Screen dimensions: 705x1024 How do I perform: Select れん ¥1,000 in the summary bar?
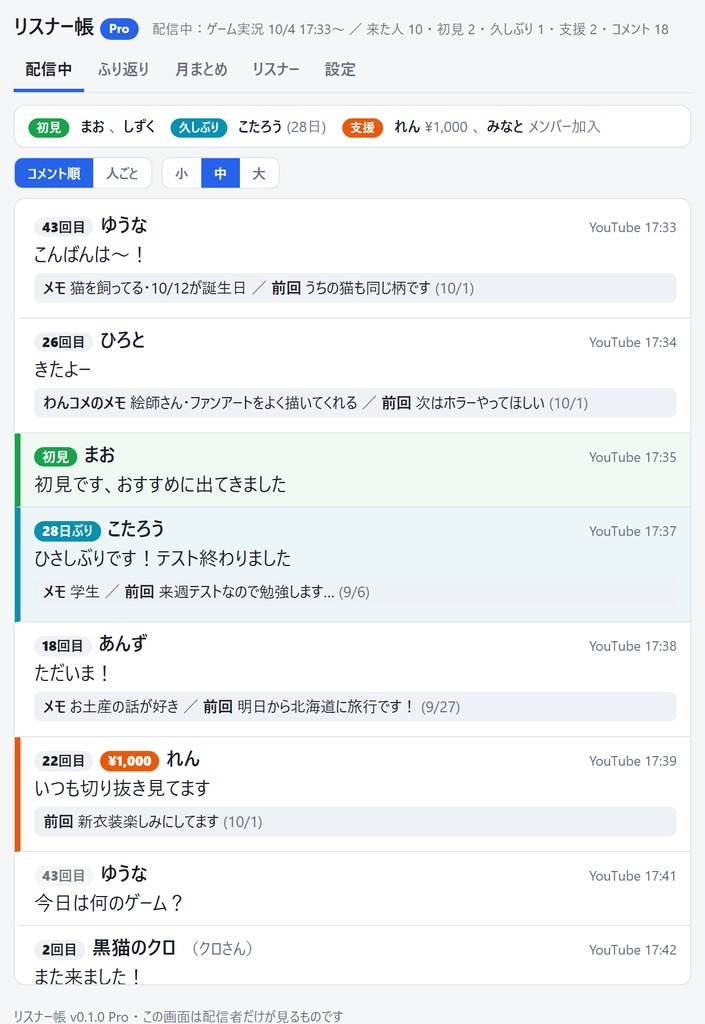[x=431, y=126]
